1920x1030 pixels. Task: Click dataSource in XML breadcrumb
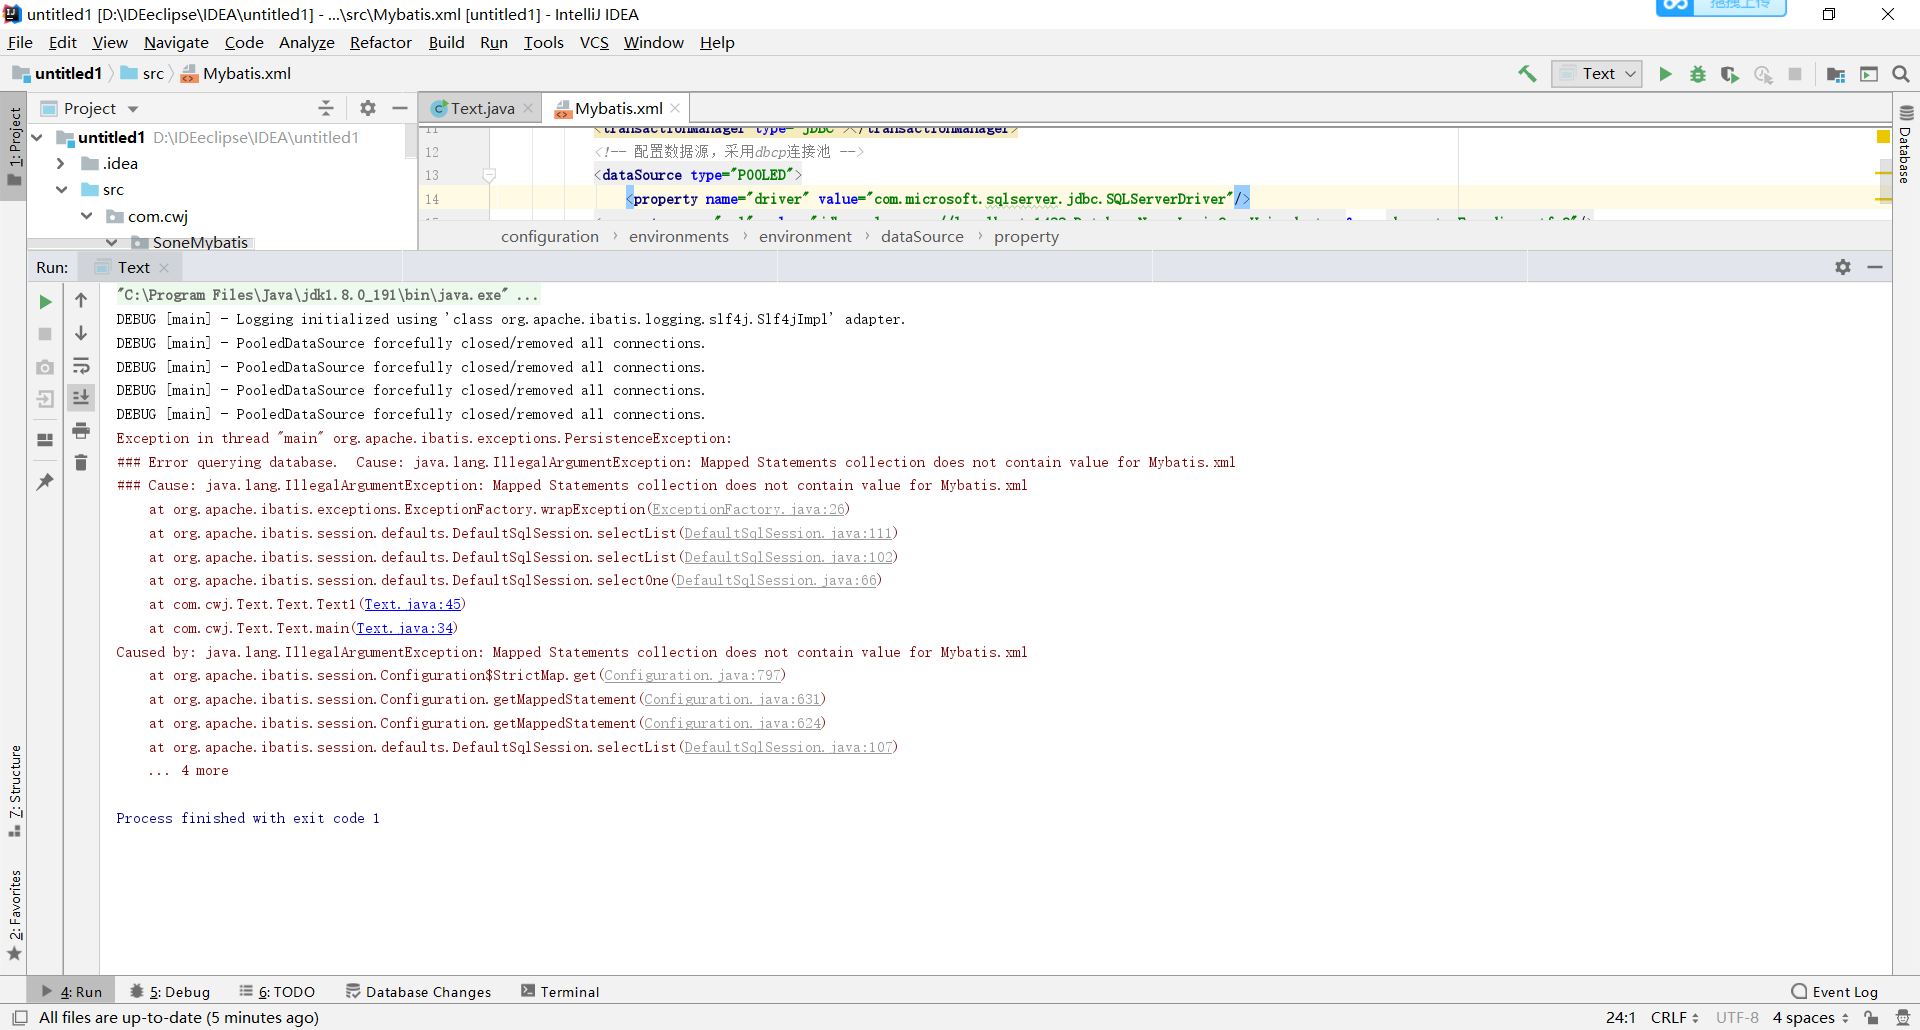[x=922, y=237]
